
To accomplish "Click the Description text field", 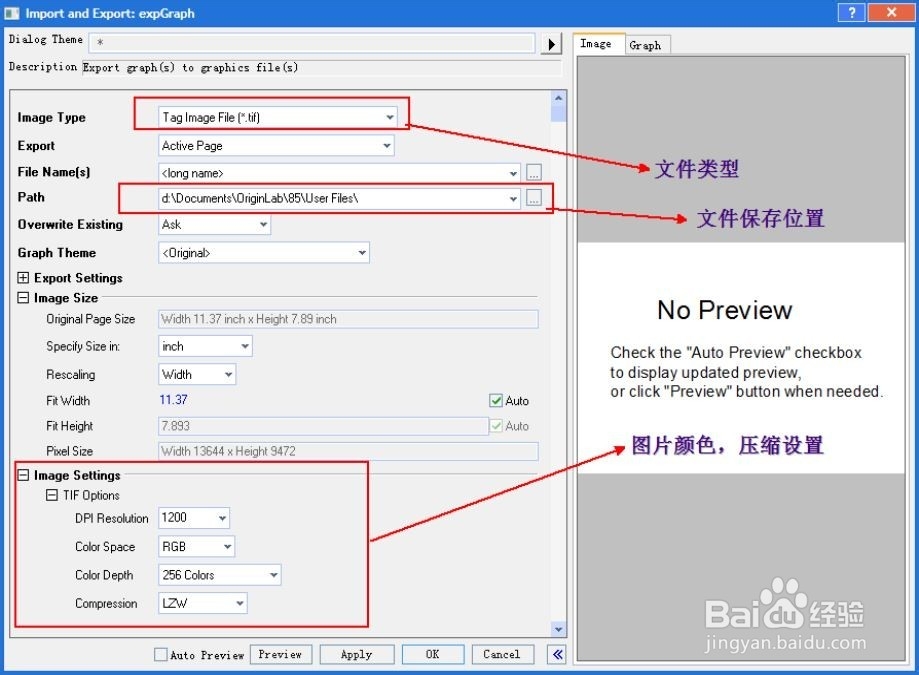I will [x=321, y=68].
